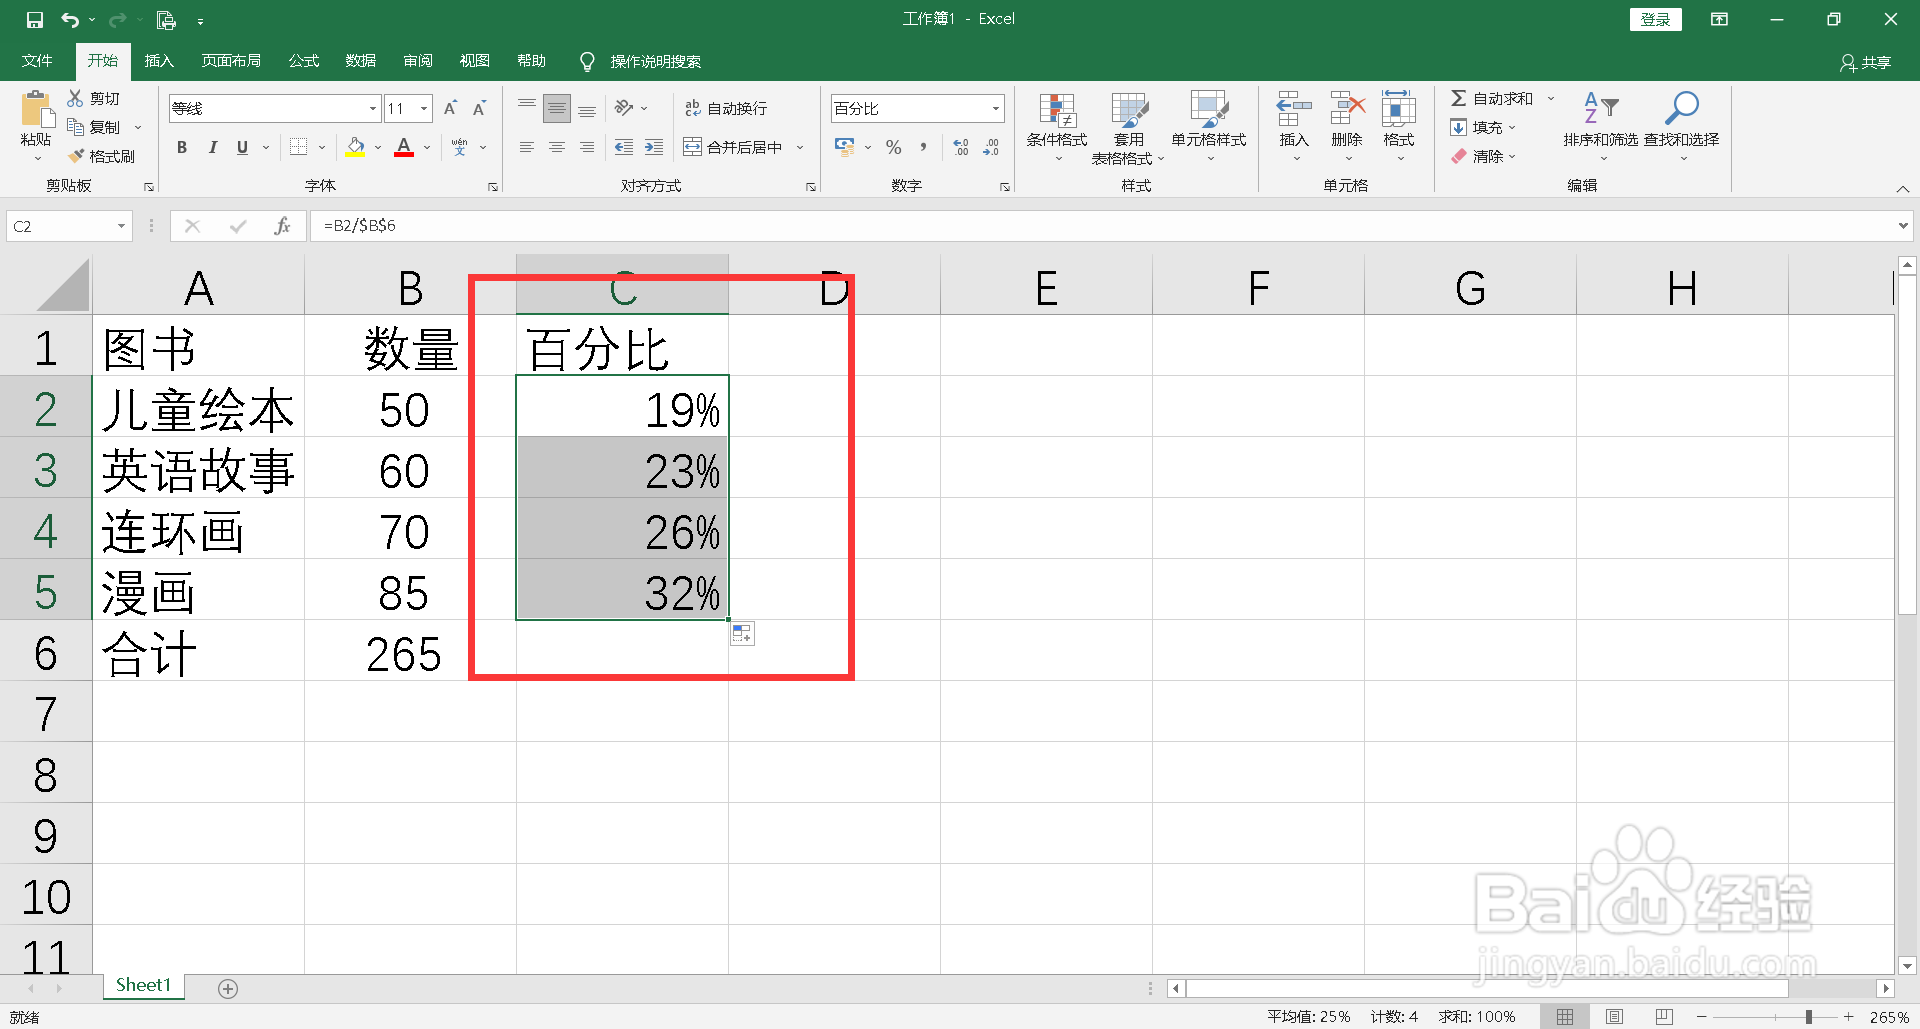Click the Undo arrow icon
The height and width of the screenshot is (1029, 1920).
[69, 20]
